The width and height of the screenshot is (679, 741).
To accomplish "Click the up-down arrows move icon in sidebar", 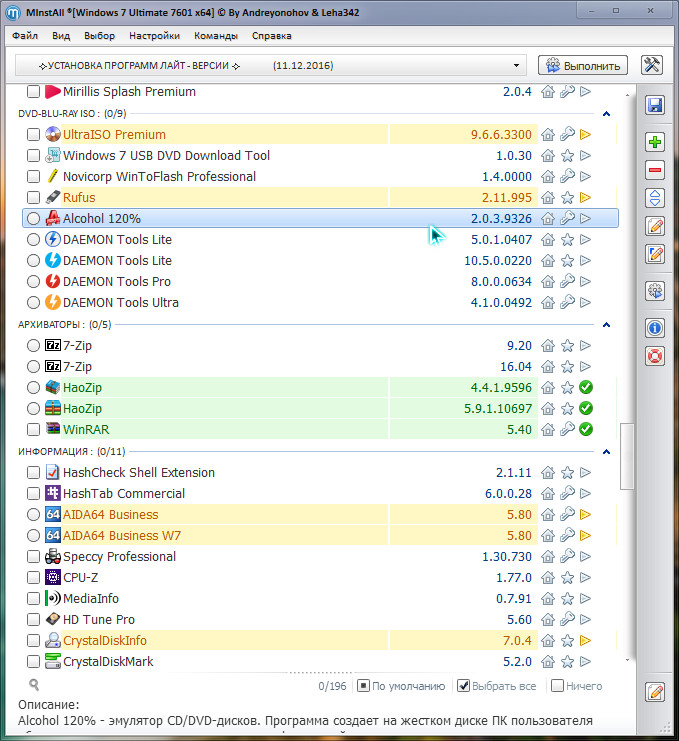I will pos(655,198).
